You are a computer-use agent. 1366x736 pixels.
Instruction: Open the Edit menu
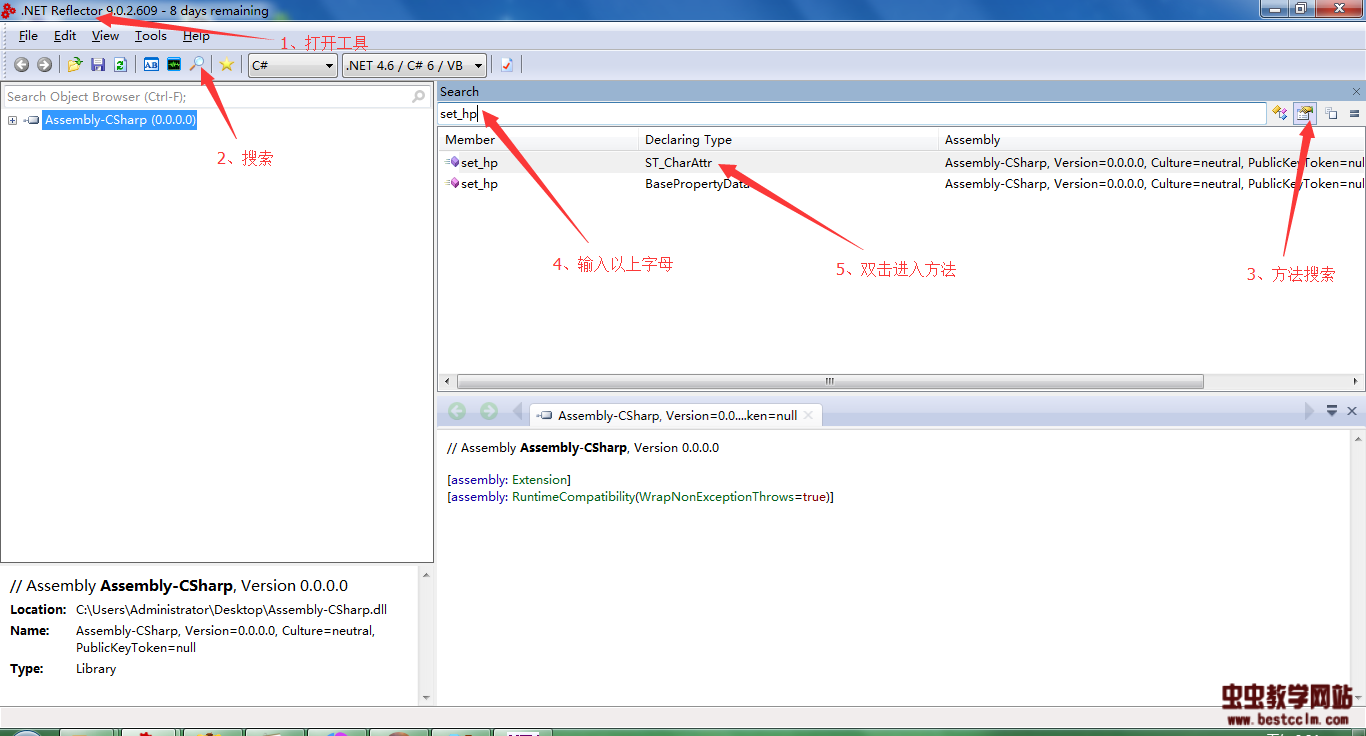65,36
